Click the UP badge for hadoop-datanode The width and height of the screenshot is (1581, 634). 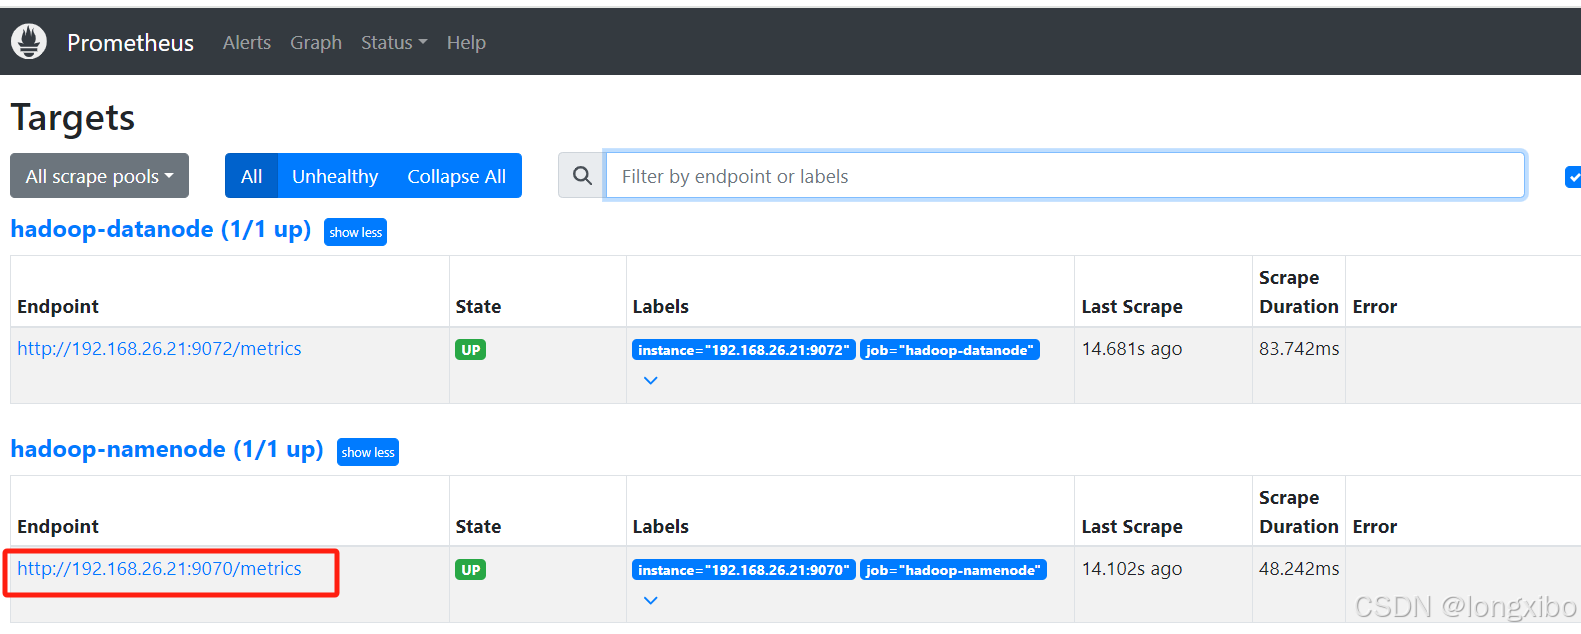coord(471,350)
